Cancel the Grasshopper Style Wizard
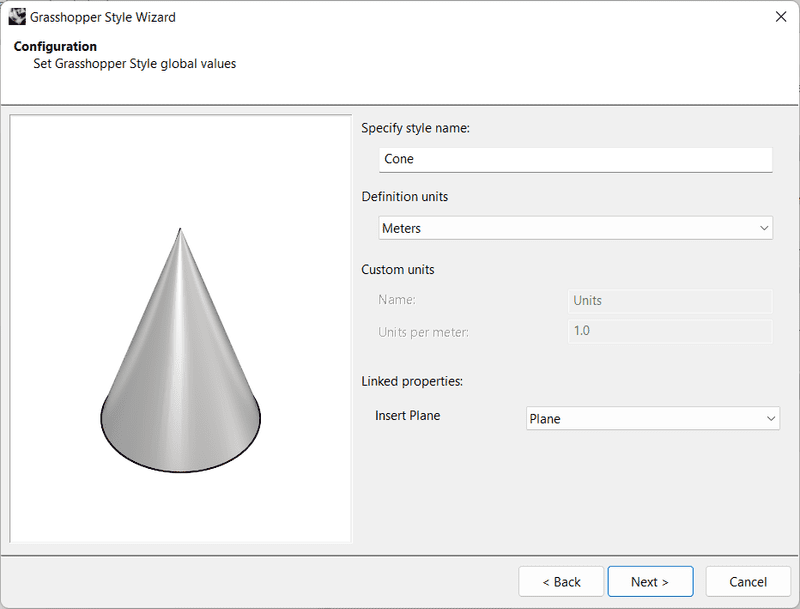 (747, 581)
